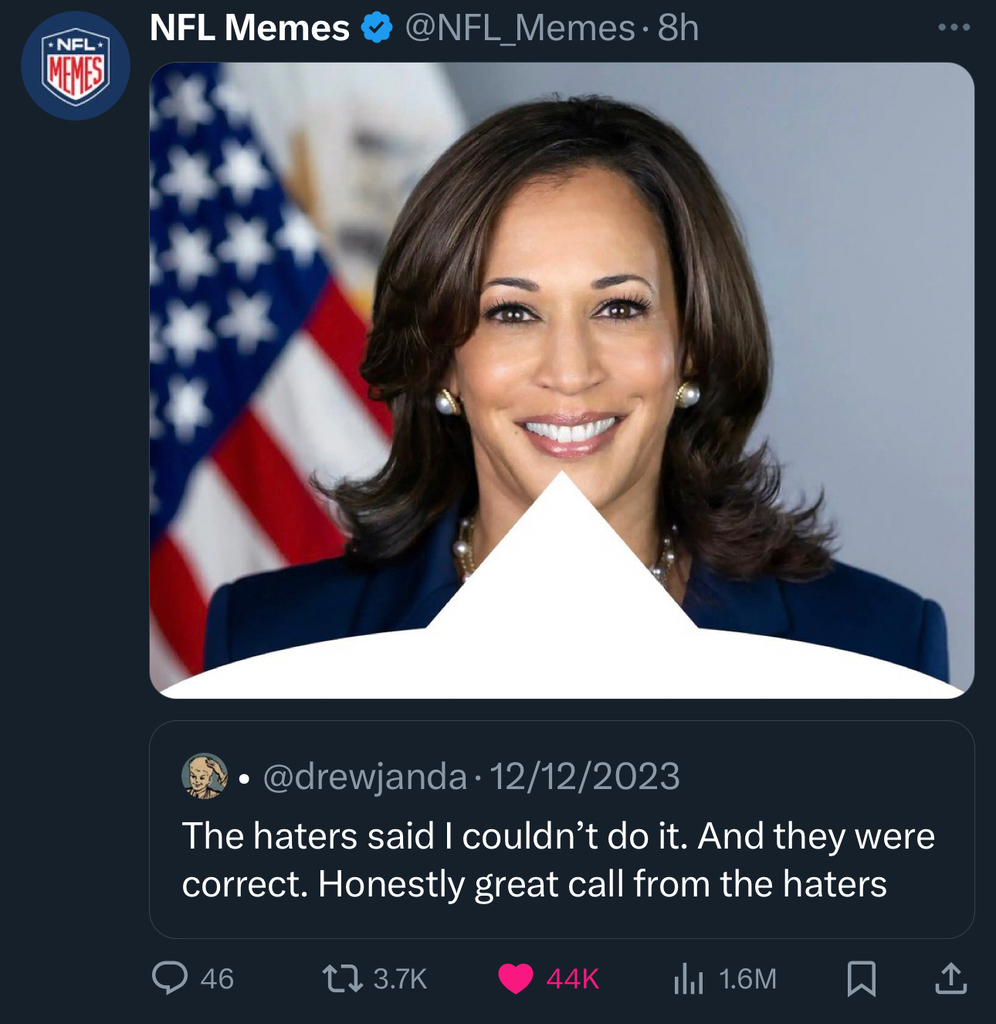Expand the tweet's portrait photo
Screen dimensions: 996x1024
point(561,380)
